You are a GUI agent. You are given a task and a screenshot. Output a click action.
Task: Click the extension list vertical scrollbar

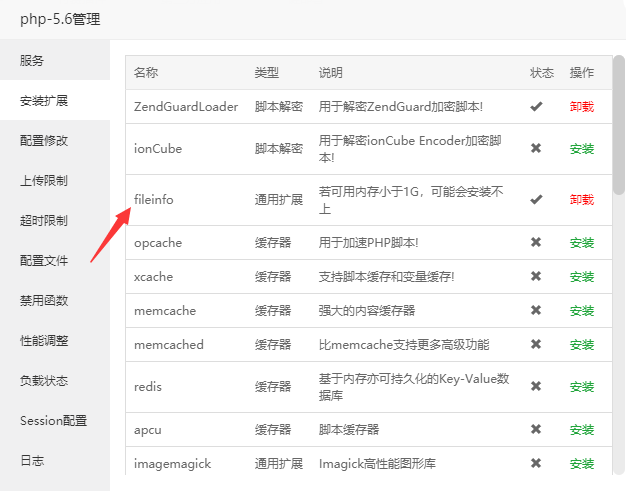pos(619,125)
